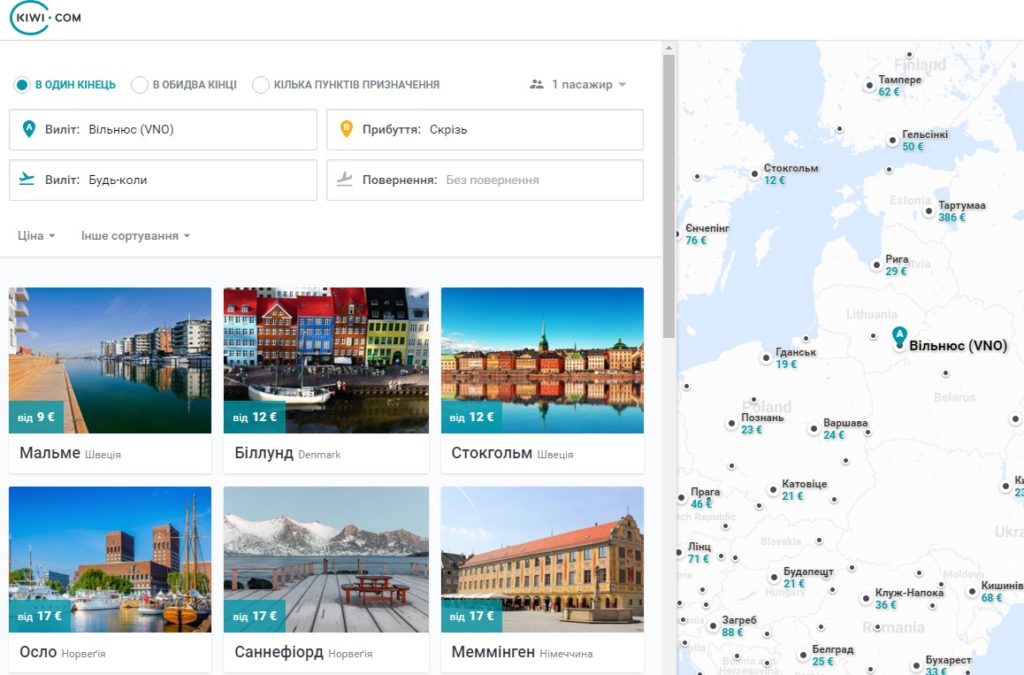Click the scrollbar up arrow
Image resolution: width=1024 pixels, height=675 pixels.
[x=669, y=48]
